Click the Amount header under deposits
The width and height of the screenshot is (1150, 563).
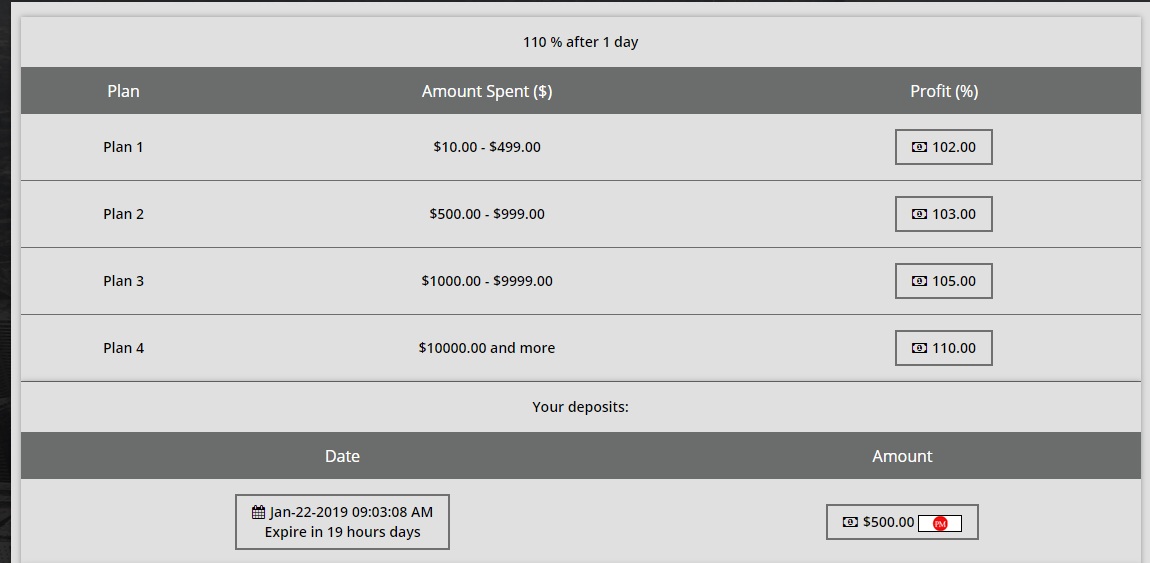coord(902,456)
